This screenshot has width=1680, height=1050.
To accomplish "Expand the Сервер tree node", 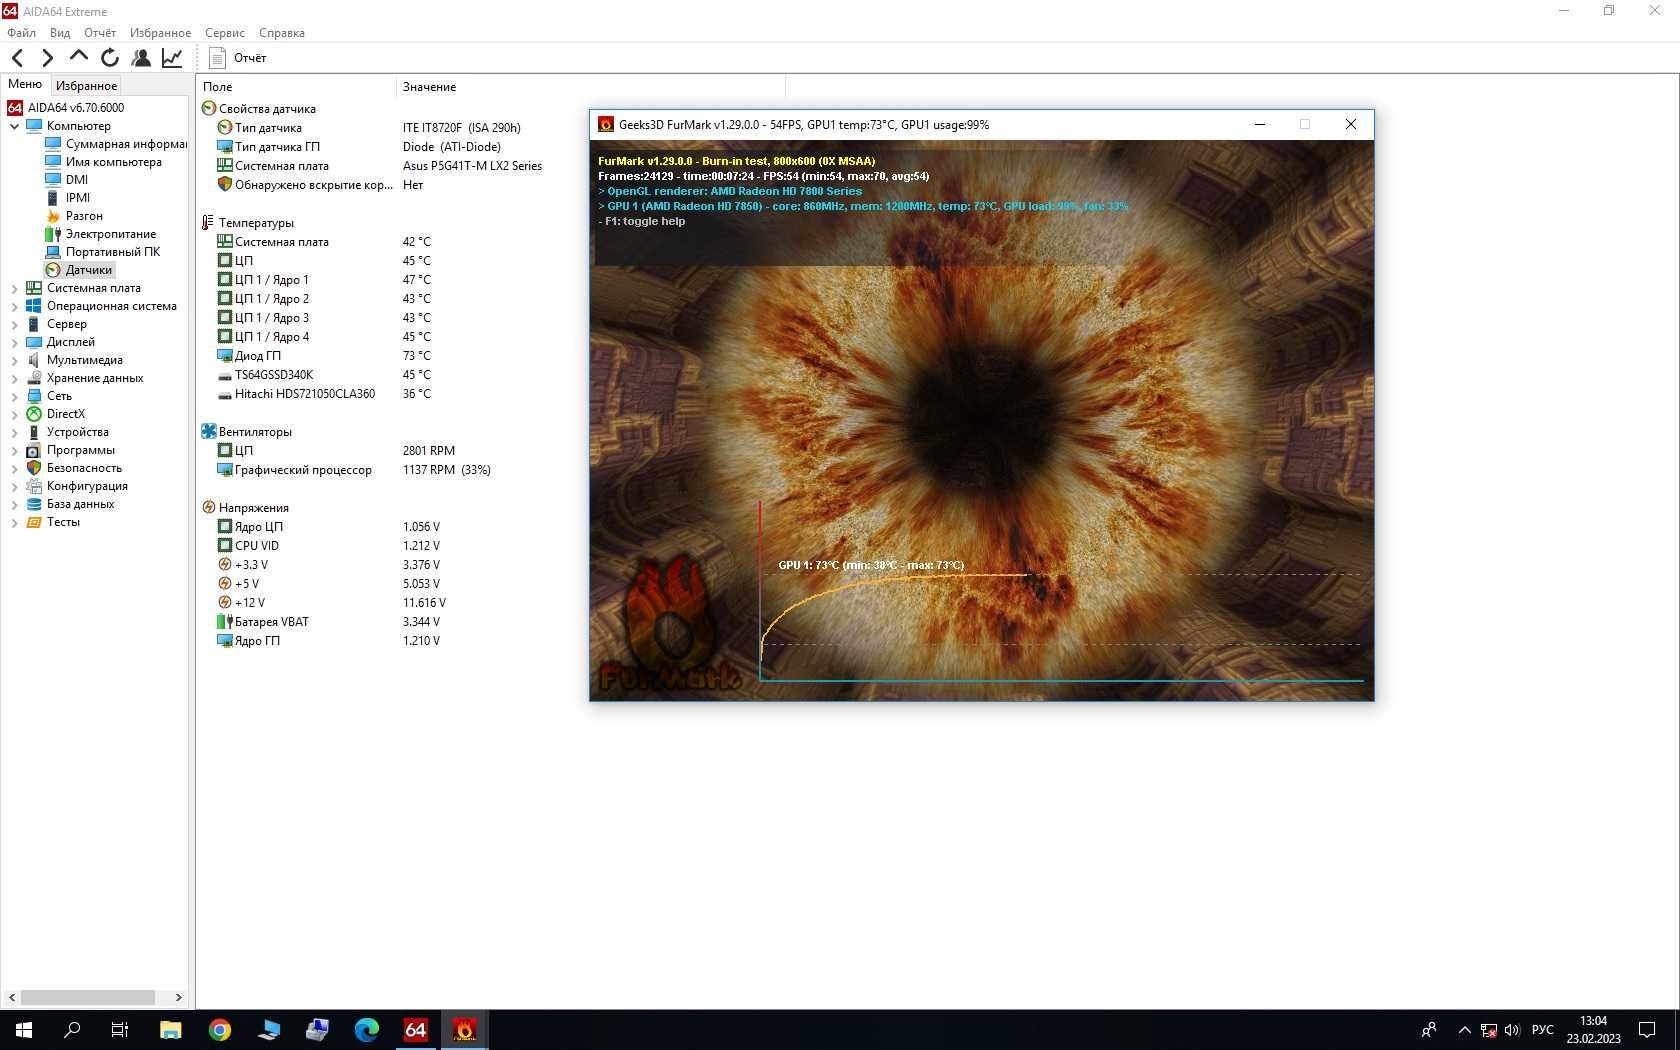I will 14,324.
